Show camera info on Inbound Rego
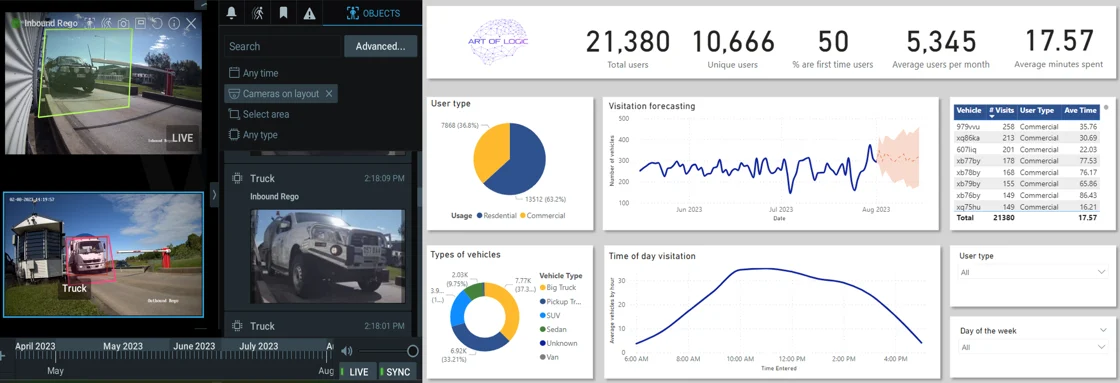The height and width of the screenshot is (383, 1120). point(174,24)
